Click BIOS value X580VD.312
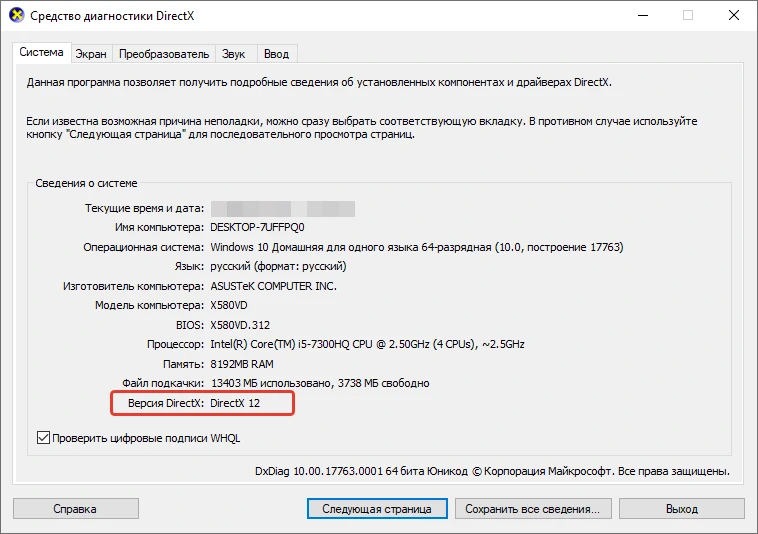Image resolution: width=758 pixels, height=534 pixels. (x=240, y=325)
